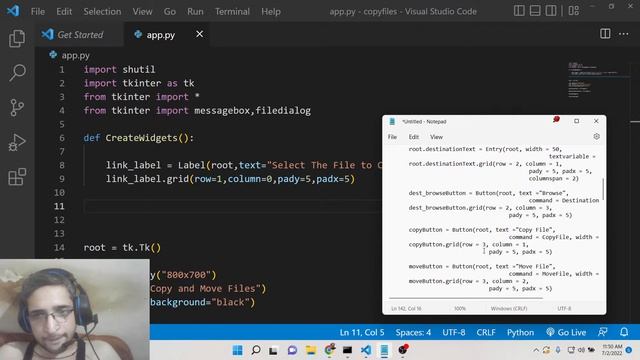The width and height of the screenshot is (640, 360).
Task: Open the Edit menu in VS Code
Action: [64, 11]
